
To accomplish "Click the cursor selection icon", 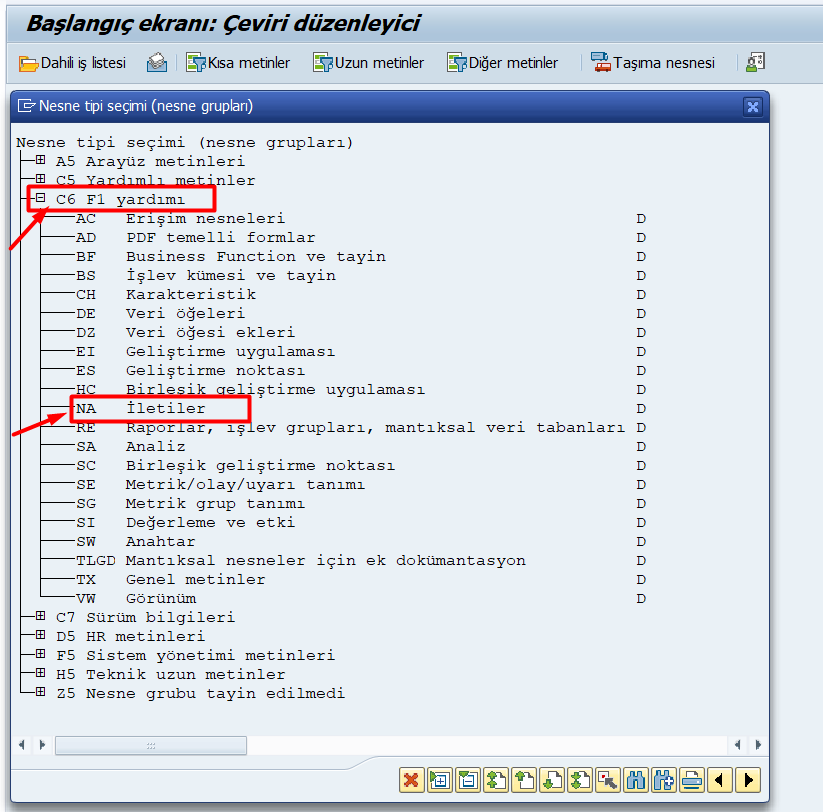I will pyautogui.click(x=608, y=781).
